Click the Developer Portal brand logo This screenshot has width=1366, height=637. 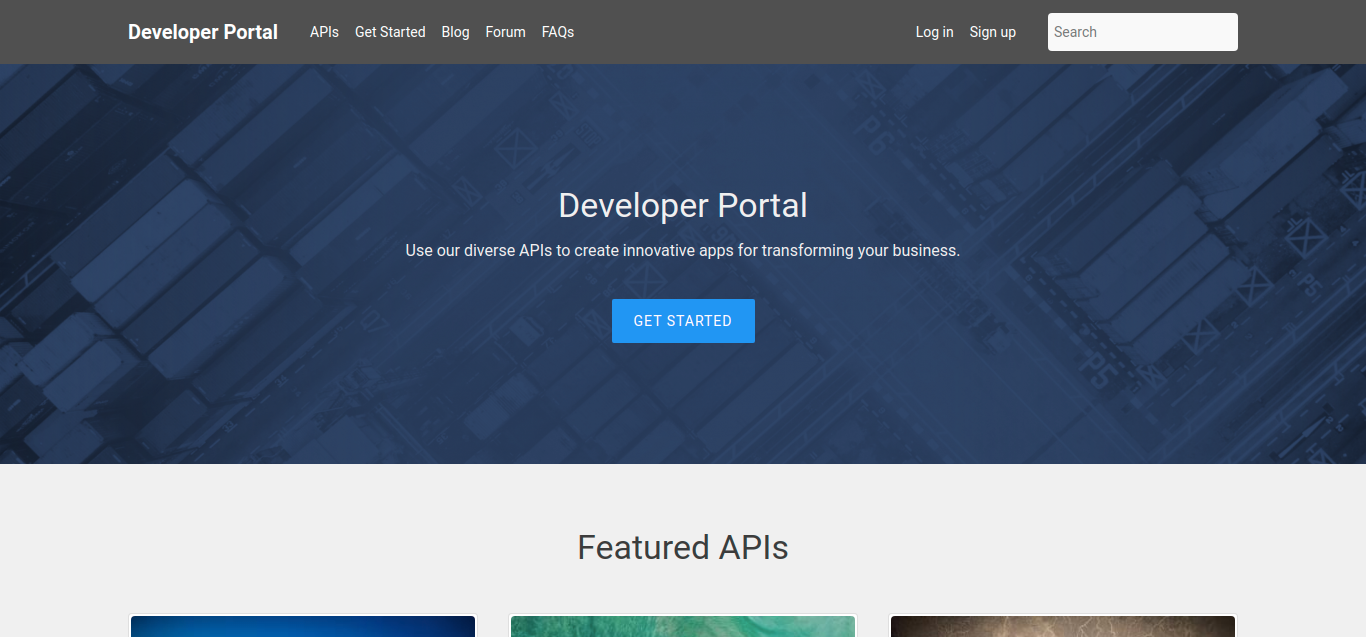202,31
